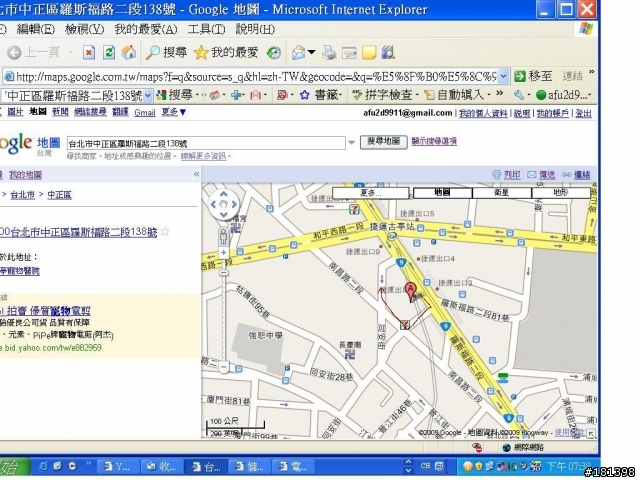Click the taskbar language indicator CH

point(425,465)
